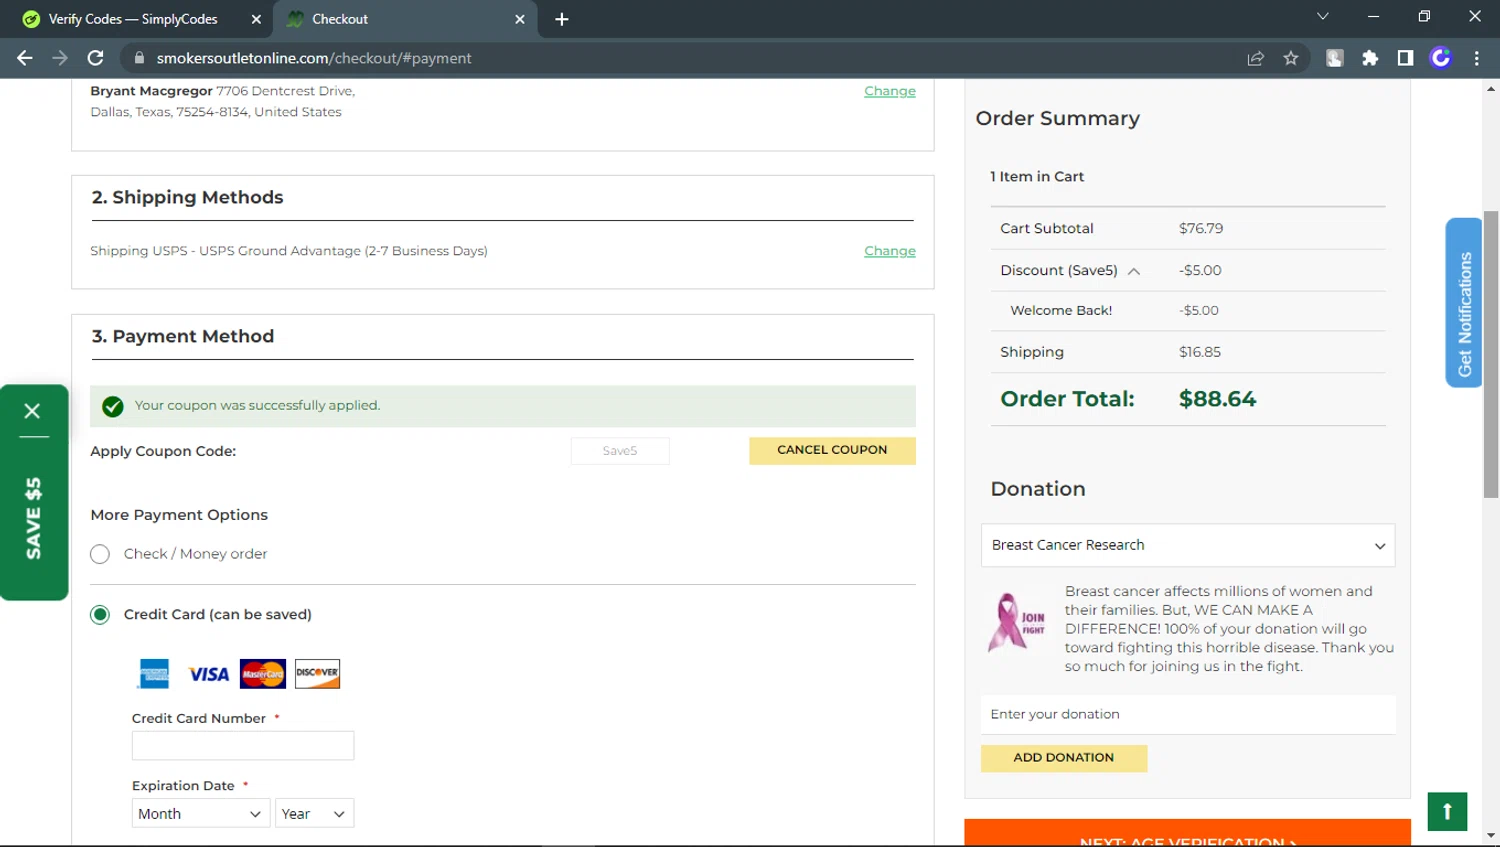Click the page vertical scrollbar thumb

tap(1491, 354)
